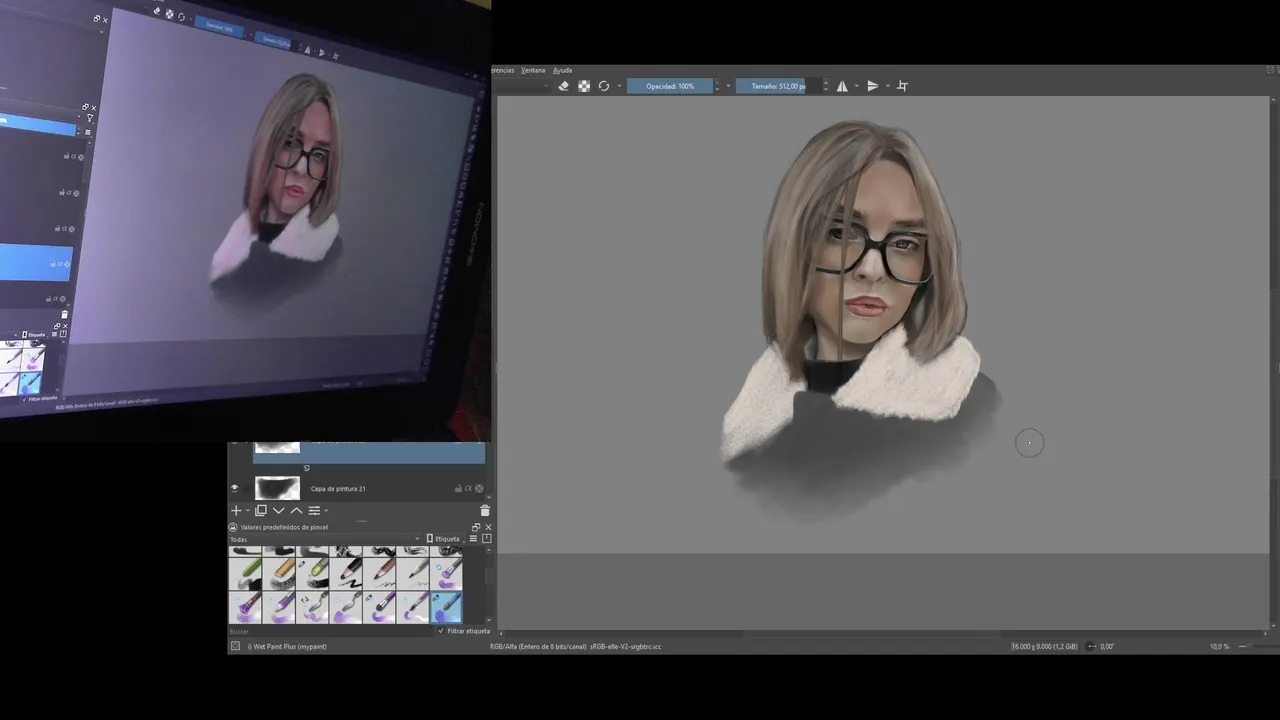The image size is (1280, 720).
Task: Select the grey pencil brush preset
Action: click(412, 573)
